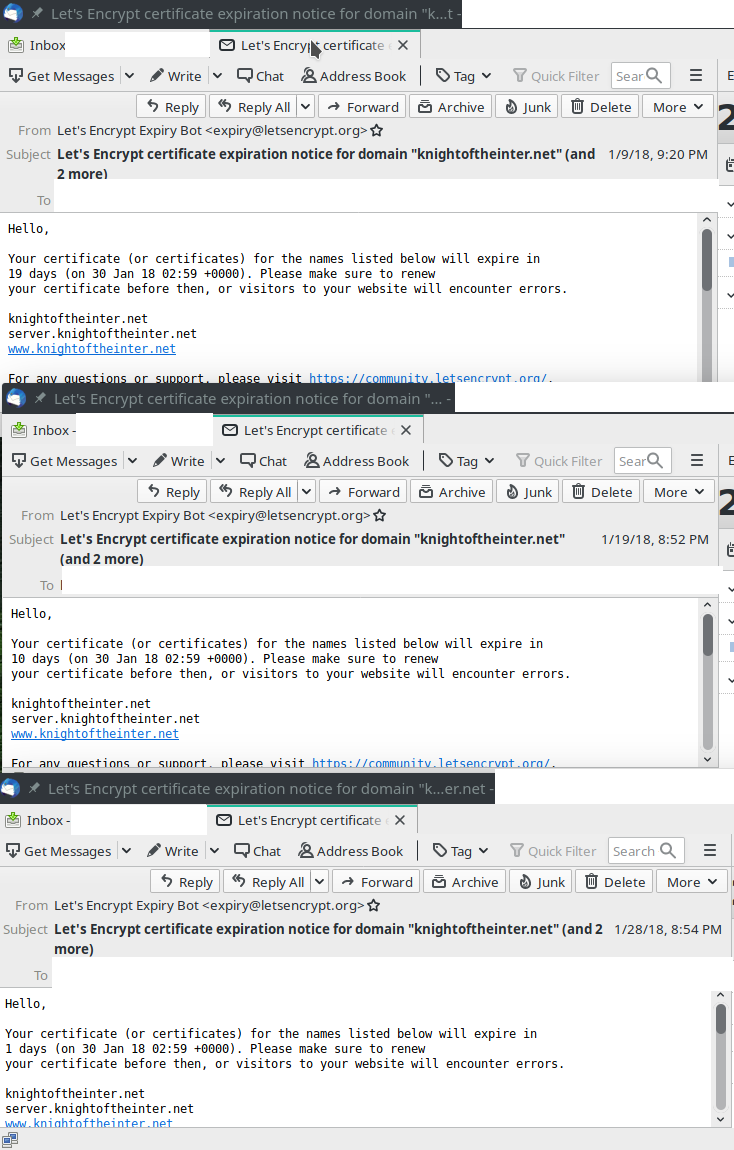Screen dimensions: 734x1150
Task: Click message scrollbar in the 1/9/18 email window
Action: pyautogui.click(x=707, y=260)
